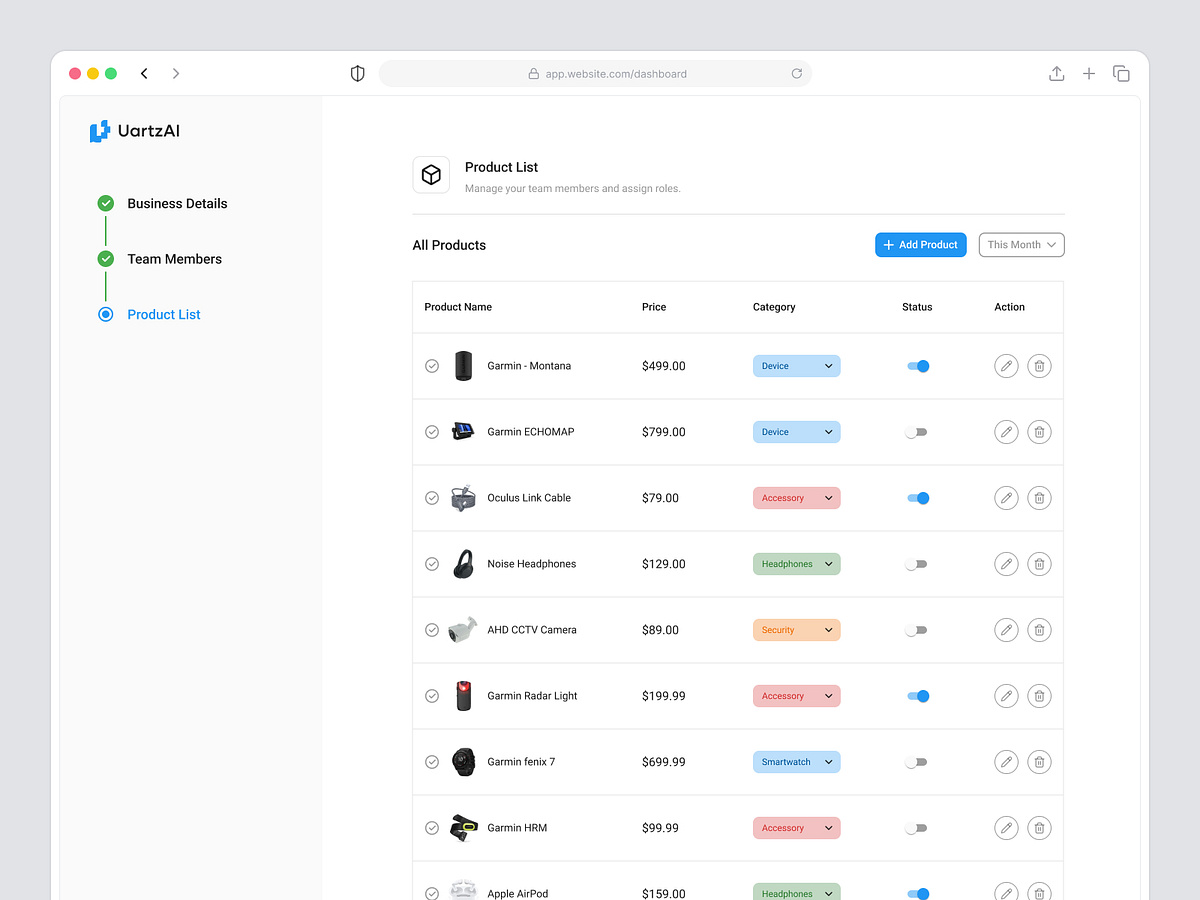Click the trash icon for Apple AirPod
1200x900 pixels.
point(1039,892)
